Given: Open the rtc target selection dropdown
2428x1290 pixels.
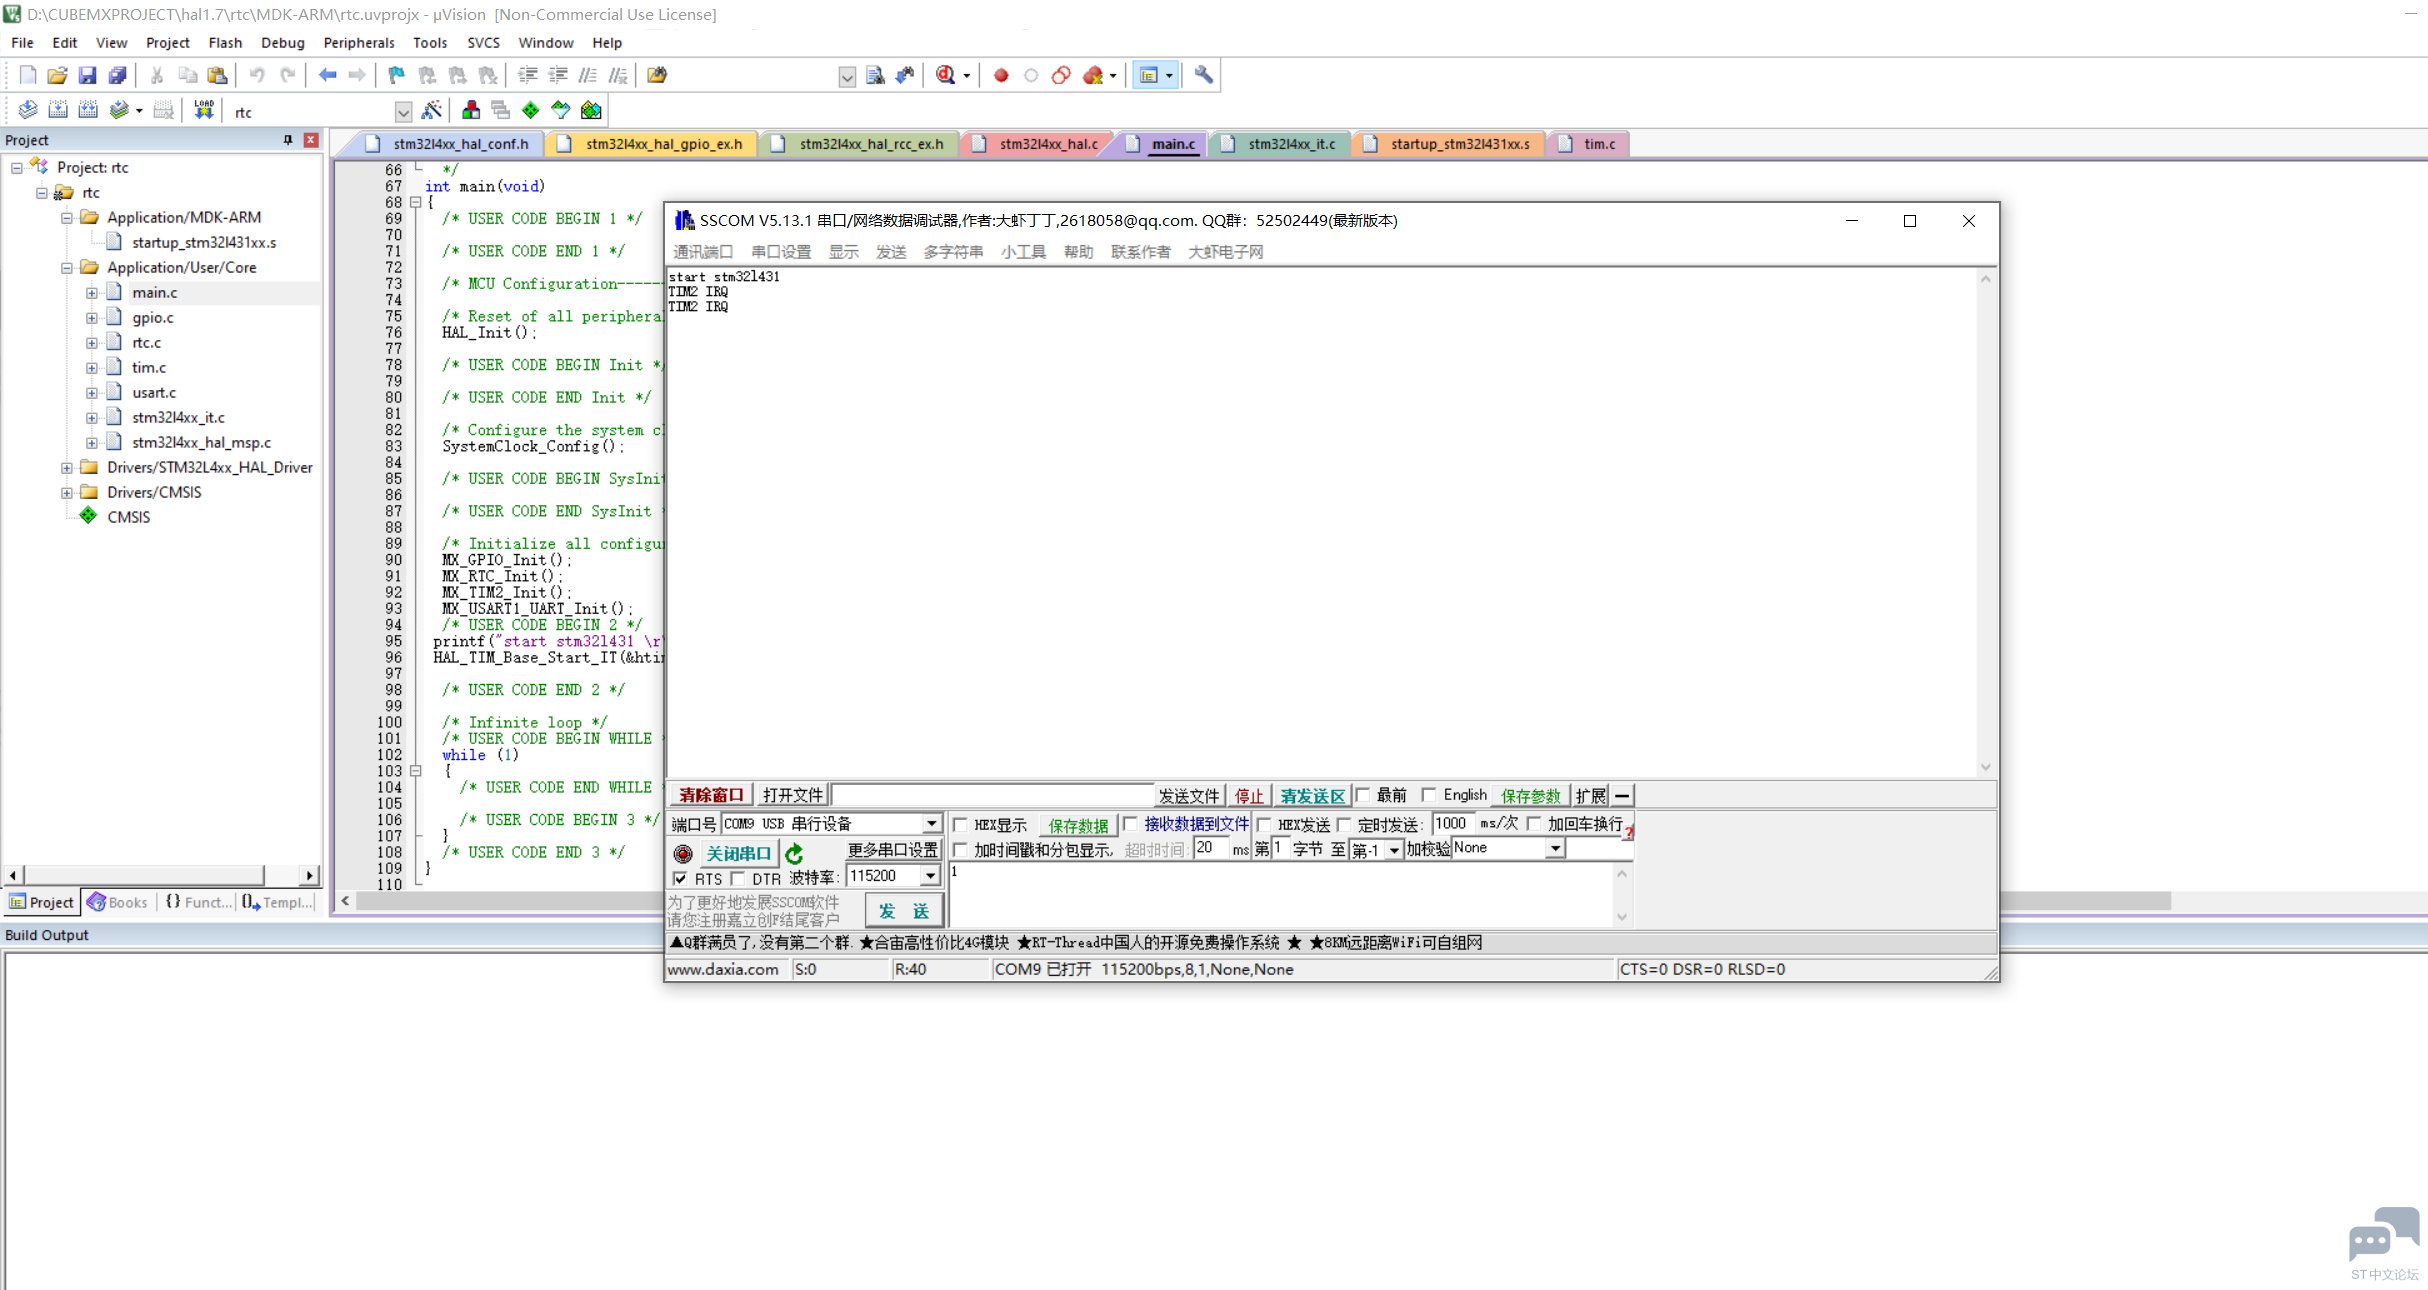Looking at the screenshot, I should (403, 111).
